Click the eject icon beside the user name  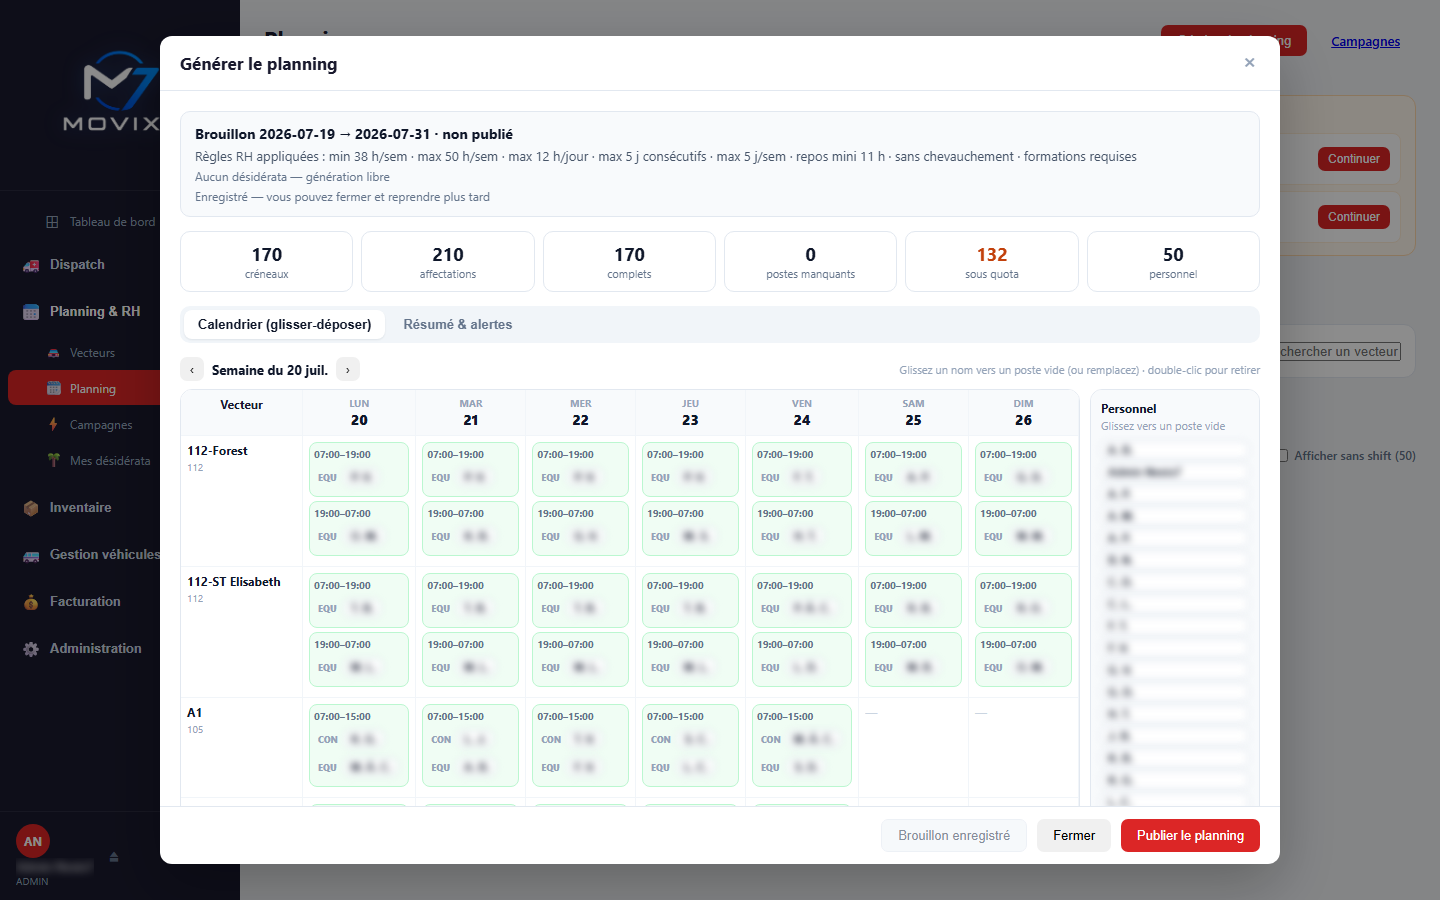[x=114, y=857]
